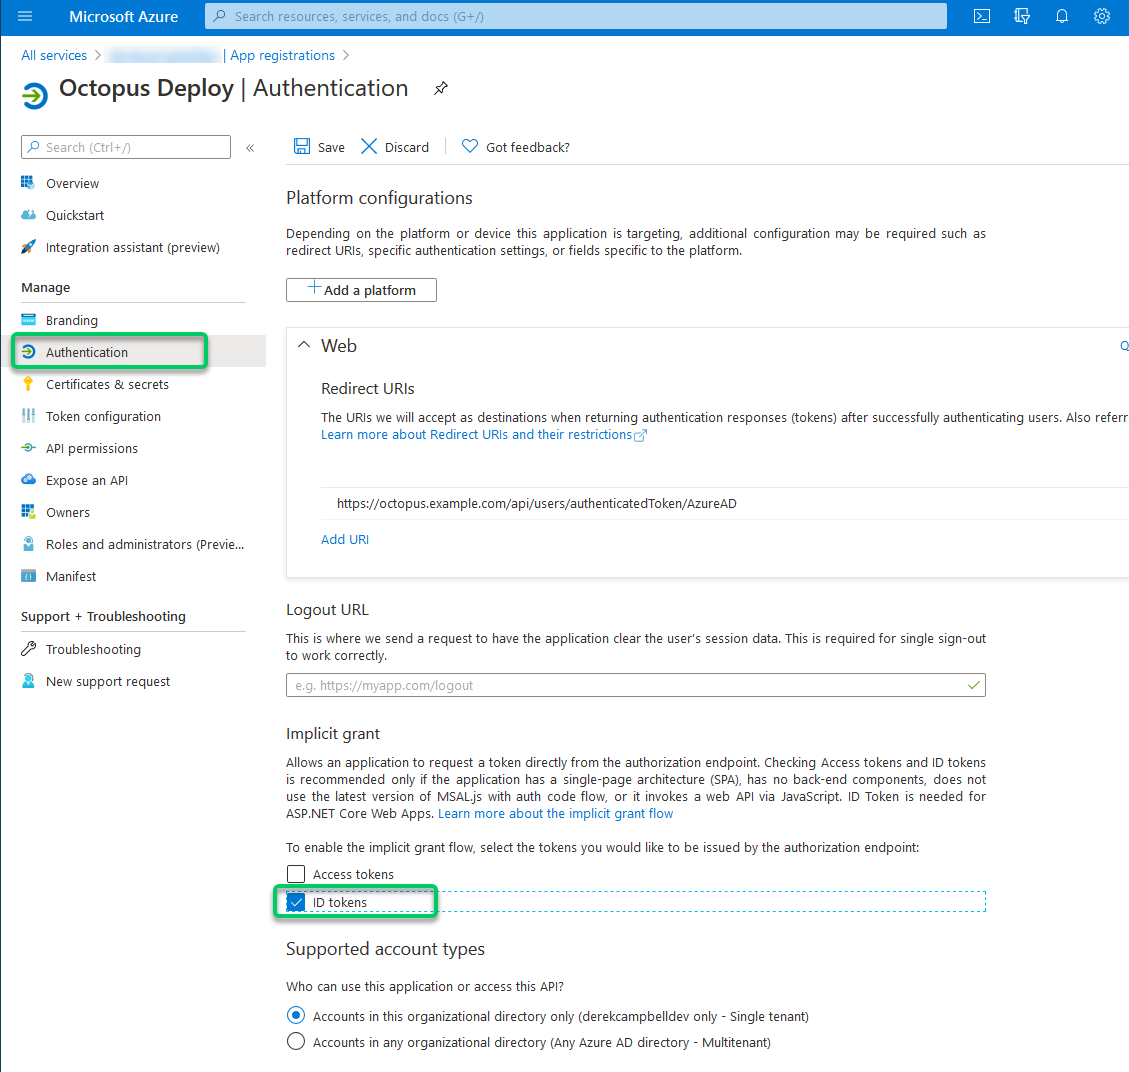1129x1072 pixels.
Task: Open the notifications bell icon
Action: click(x=1062, y=17)
